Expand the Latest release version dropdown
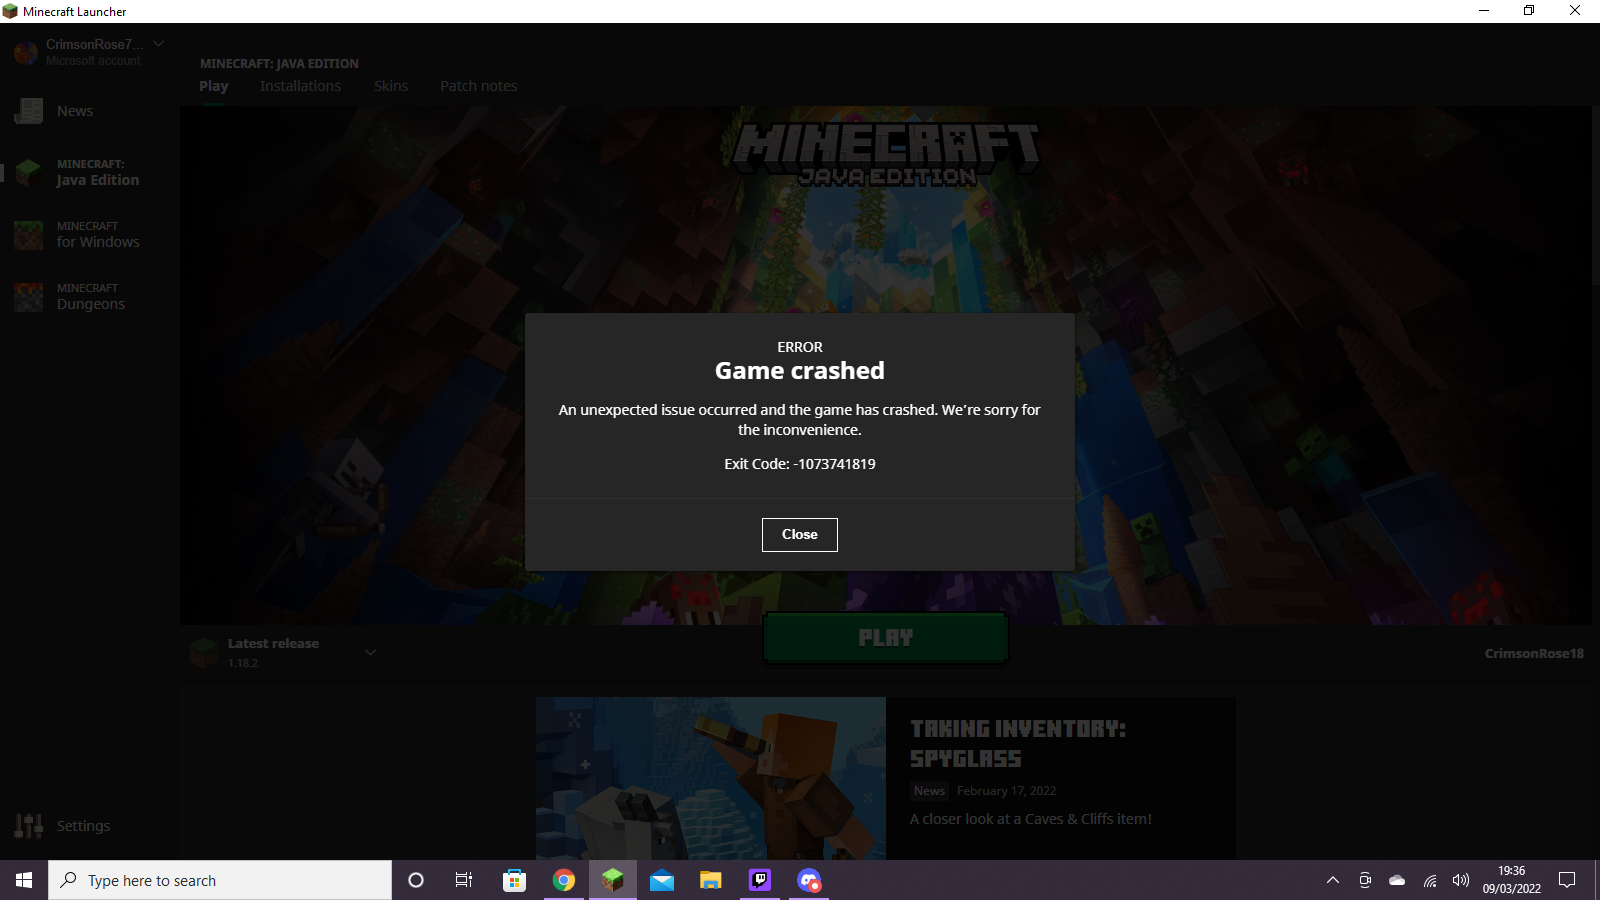Viewport: 1600px width, 900px height. click(x=370, y=653)
